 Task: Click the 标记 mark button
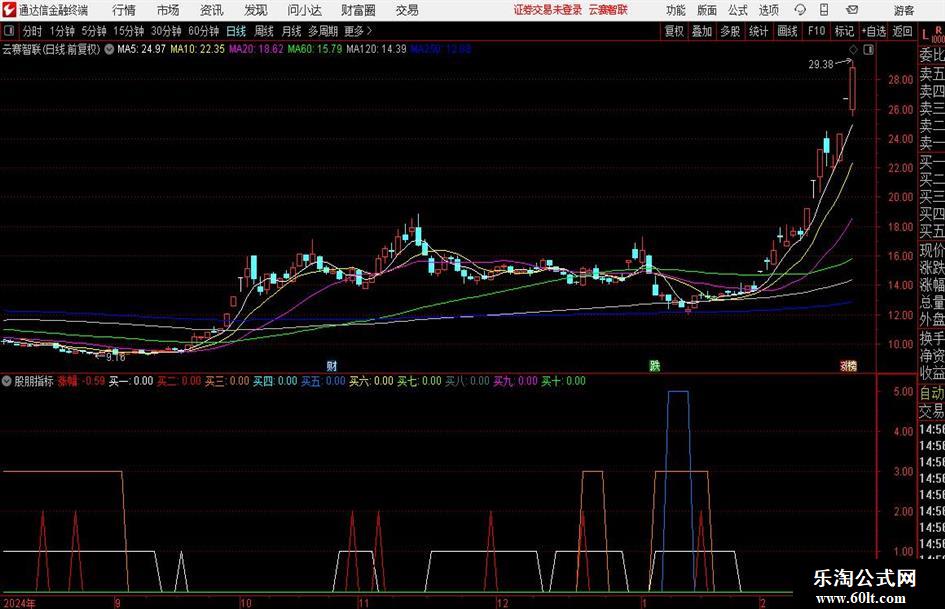click(844, 31)
